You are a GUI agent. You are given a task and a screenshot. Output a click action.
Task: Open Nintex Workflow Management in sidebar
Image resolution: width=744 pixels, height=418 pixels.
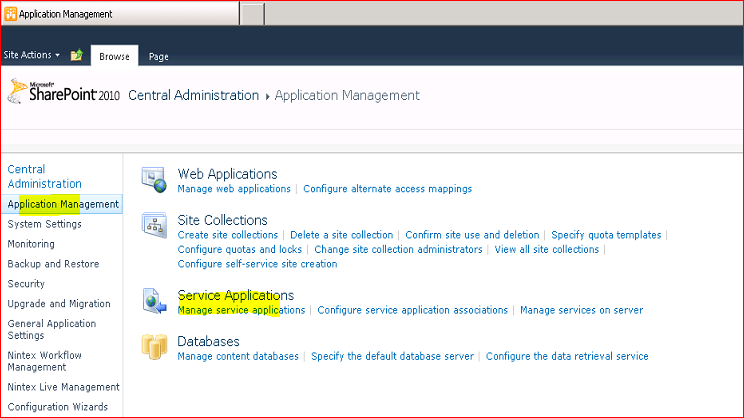pyautogui.click(x=45, y=361)
